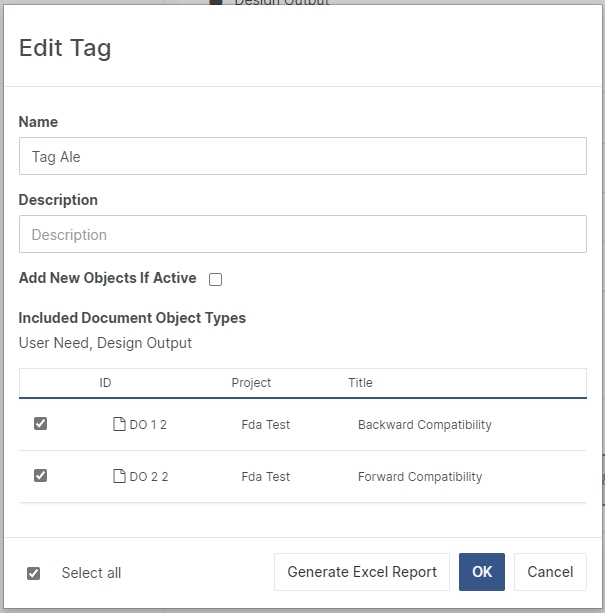Click the Title column header
Screen dimensions: 605x613
[x=360, y=383]
